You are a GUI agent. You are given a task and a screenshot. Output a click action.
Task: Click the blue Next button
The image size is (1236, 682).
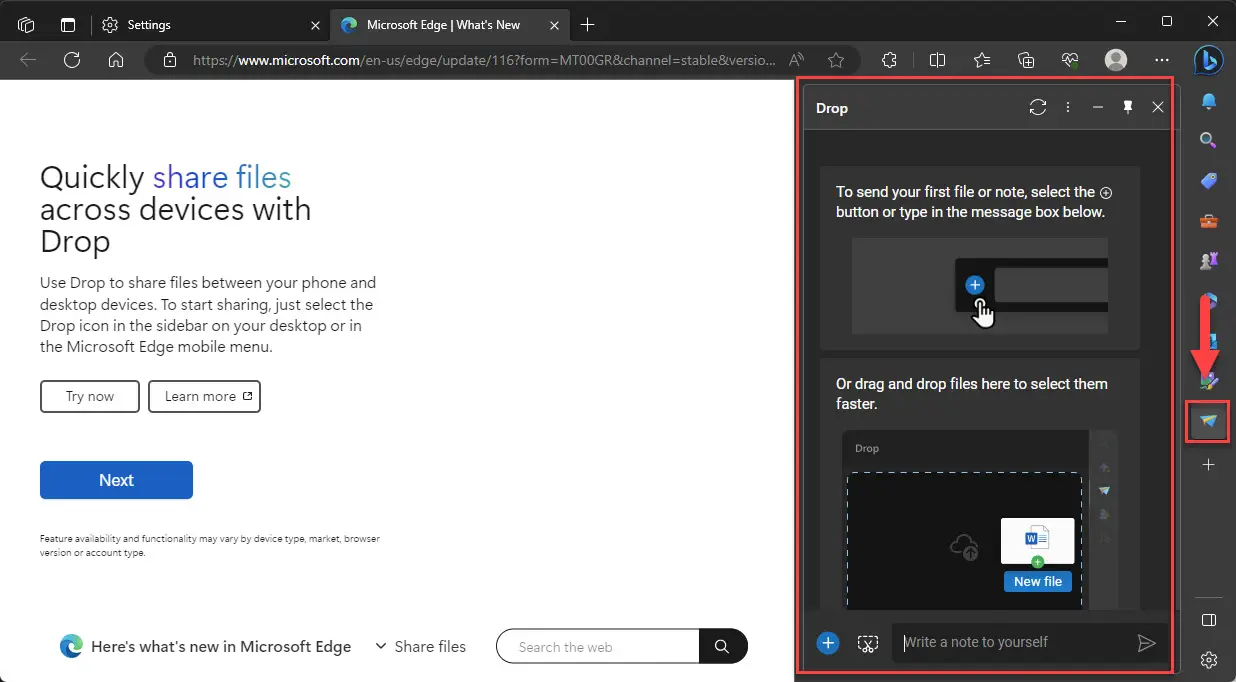pyautogui.click(x=116, y=480)
